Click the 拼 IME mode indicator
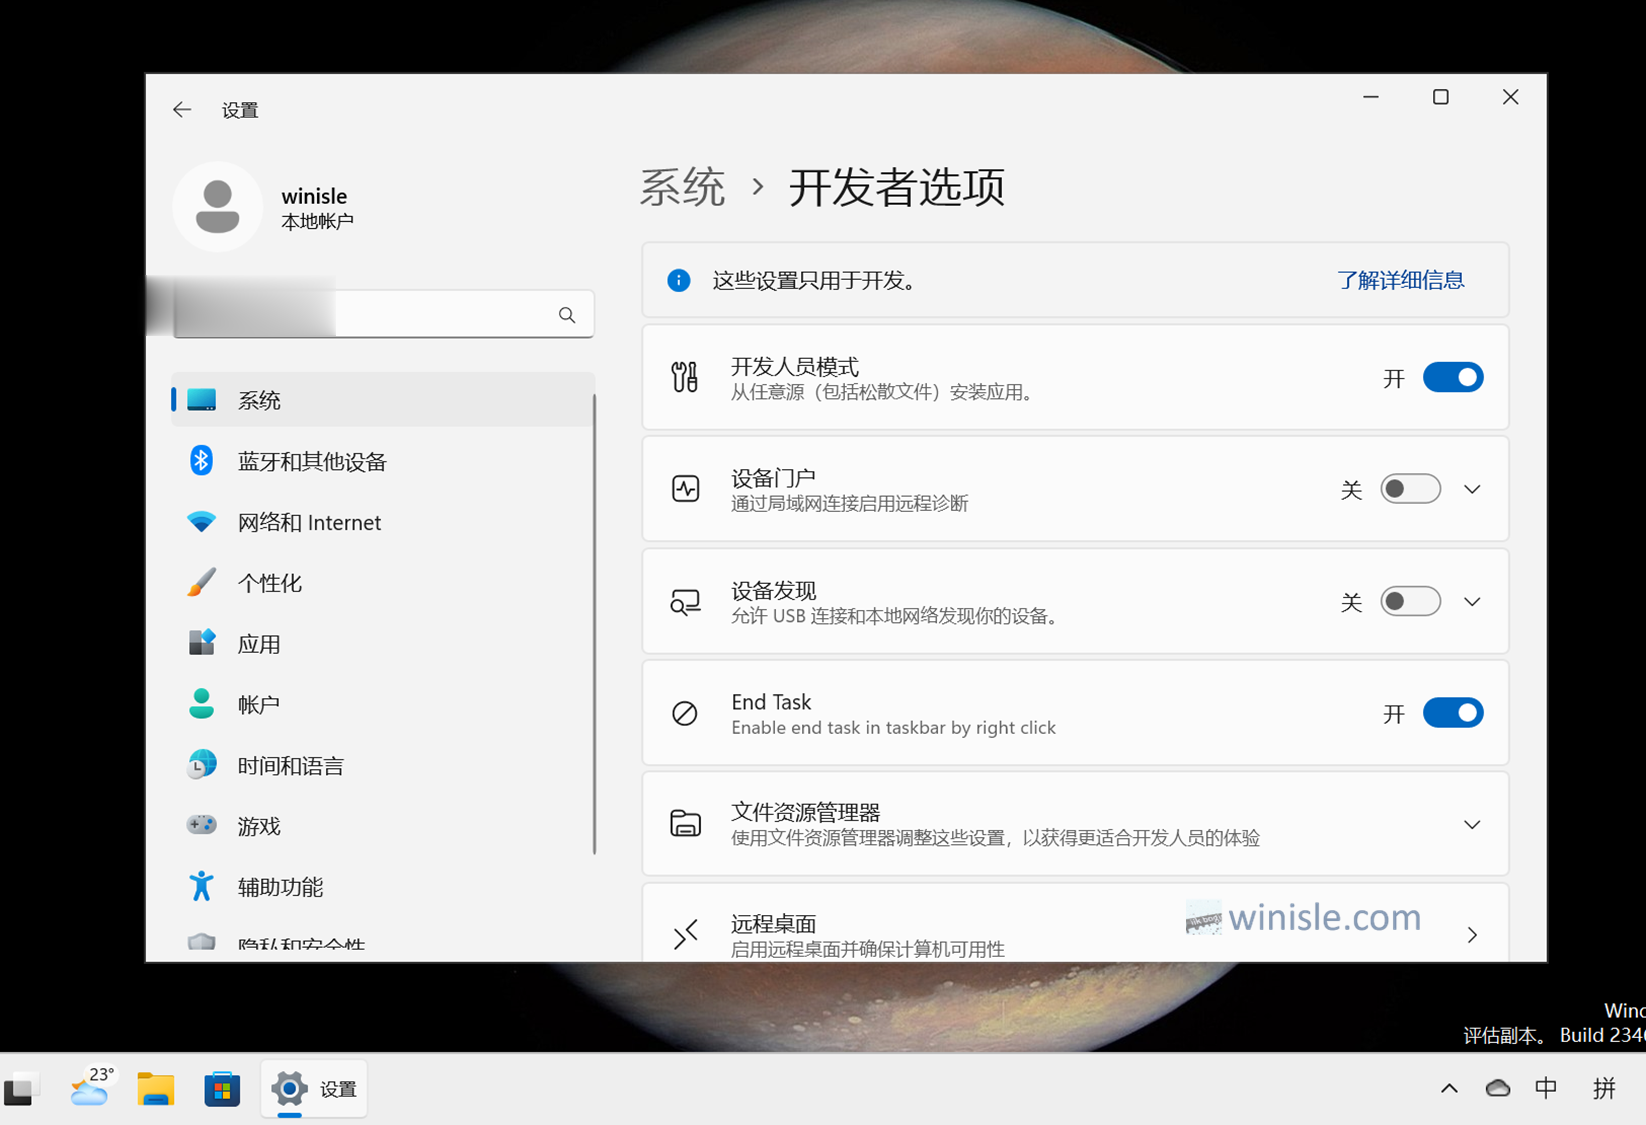 pos(1604,1088)
